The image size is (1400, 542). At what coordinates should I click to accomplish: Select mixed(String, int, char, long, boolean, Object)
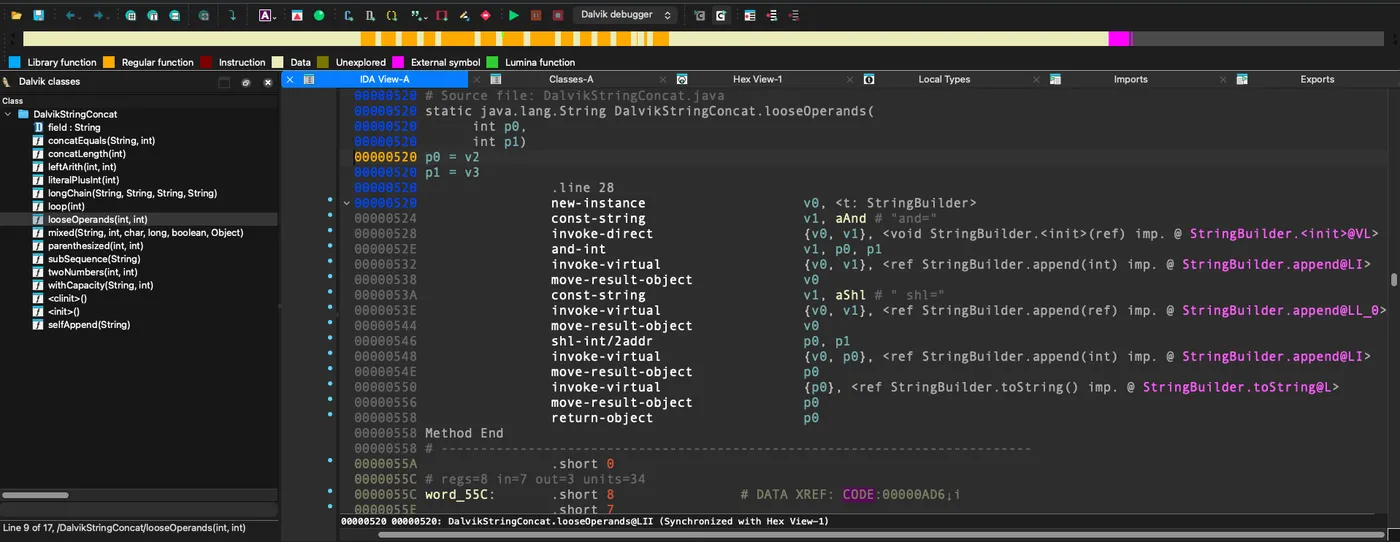[146, 232]
